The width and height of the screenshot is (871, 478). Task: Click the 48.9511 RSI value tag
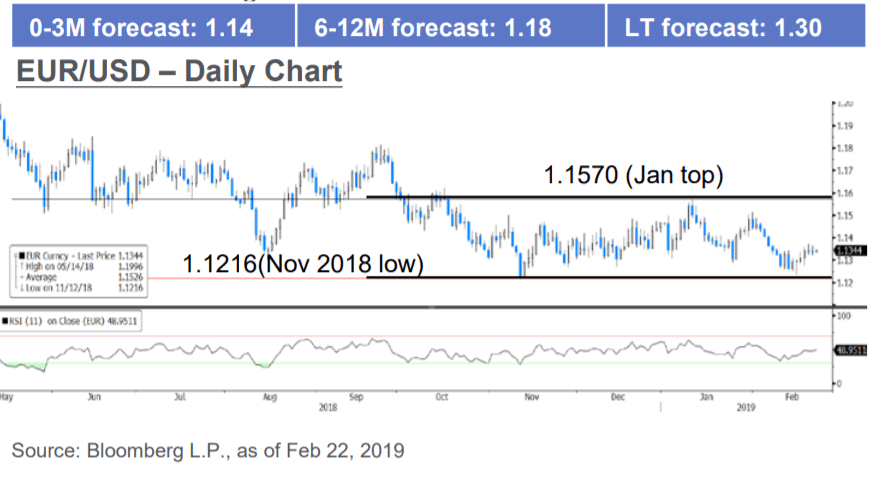pyautogui.click(x=851, y=351)
